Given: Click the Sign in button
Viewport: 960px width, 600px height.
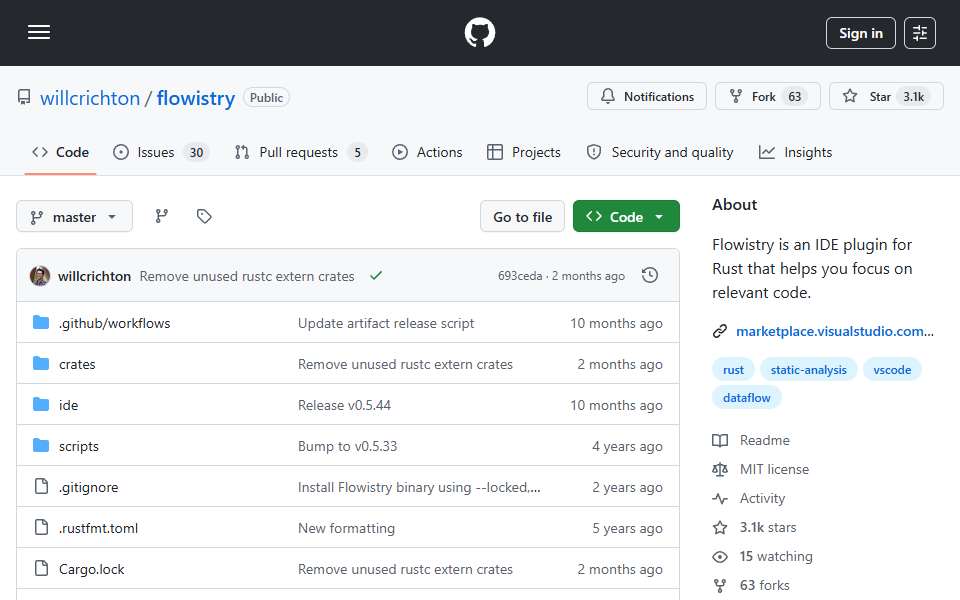Looking at the screenshot, I should [860, 33].
